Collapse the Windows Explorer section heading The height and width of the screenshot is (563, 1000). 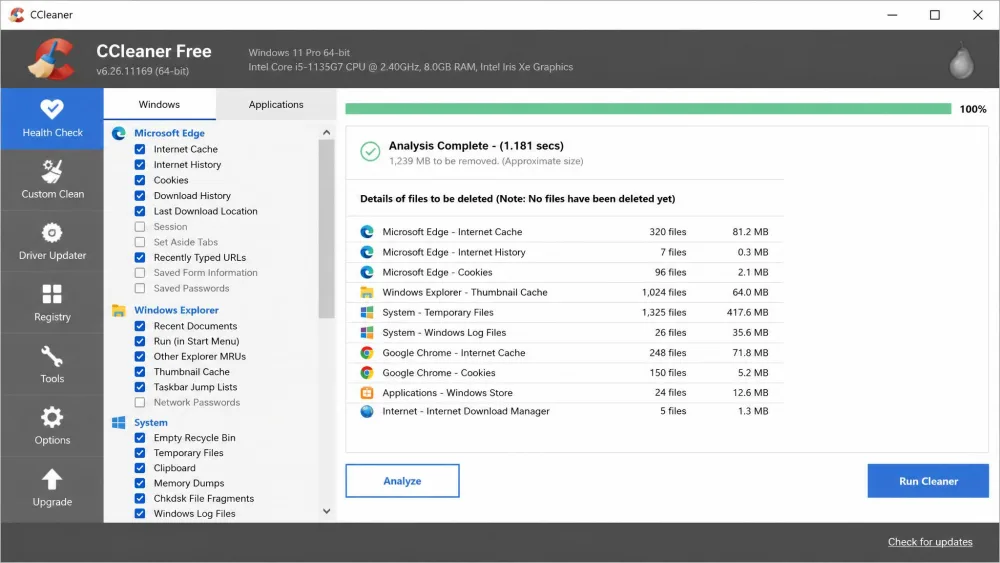pos(176,310)
